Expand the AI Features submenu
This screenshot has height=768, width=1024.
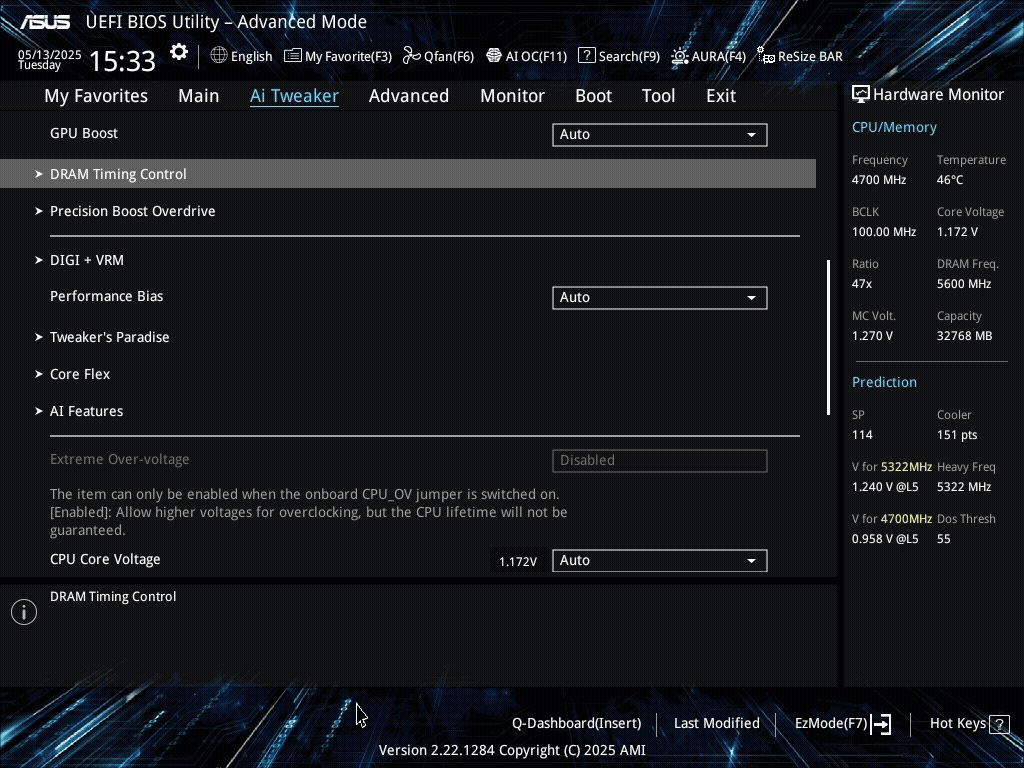tap(79, 411)
